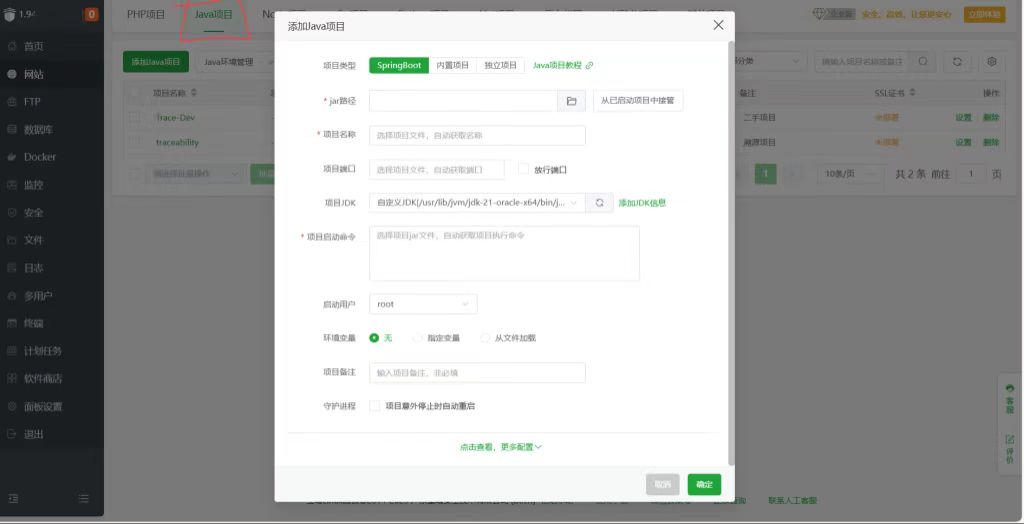The width and height of the screenshot is (1024, 524).
Task: Click the green 确定 confirm button
Action: (x=704, y=484)
